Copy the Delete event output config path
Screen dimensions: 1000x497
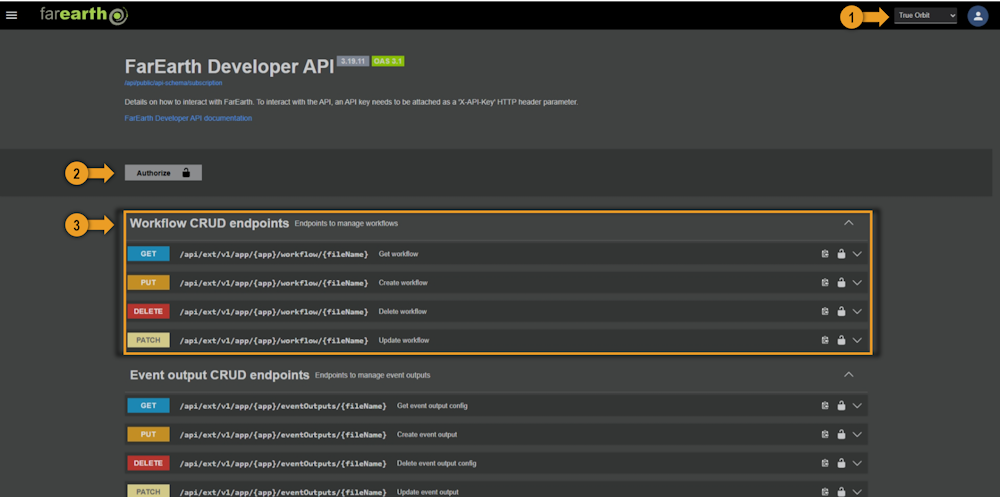coord(825,463)
